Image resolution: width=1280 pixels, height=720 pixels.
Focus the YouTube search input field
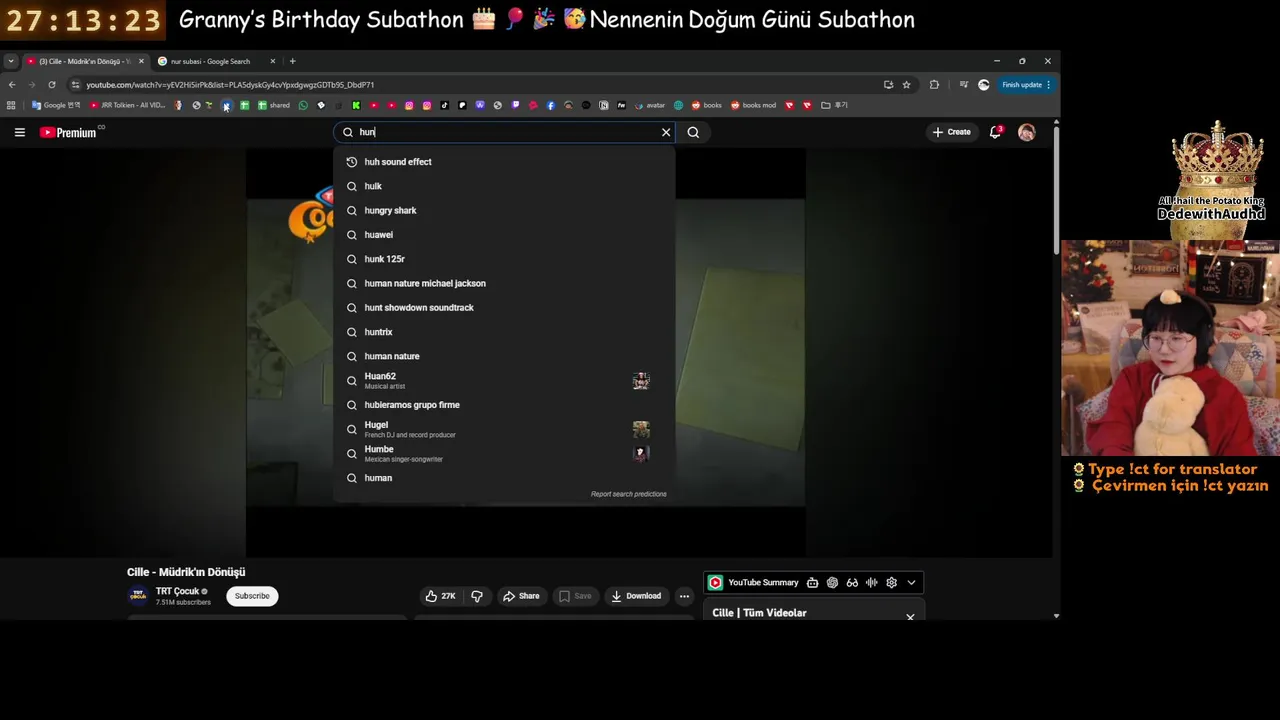click(x=505, y=132)
